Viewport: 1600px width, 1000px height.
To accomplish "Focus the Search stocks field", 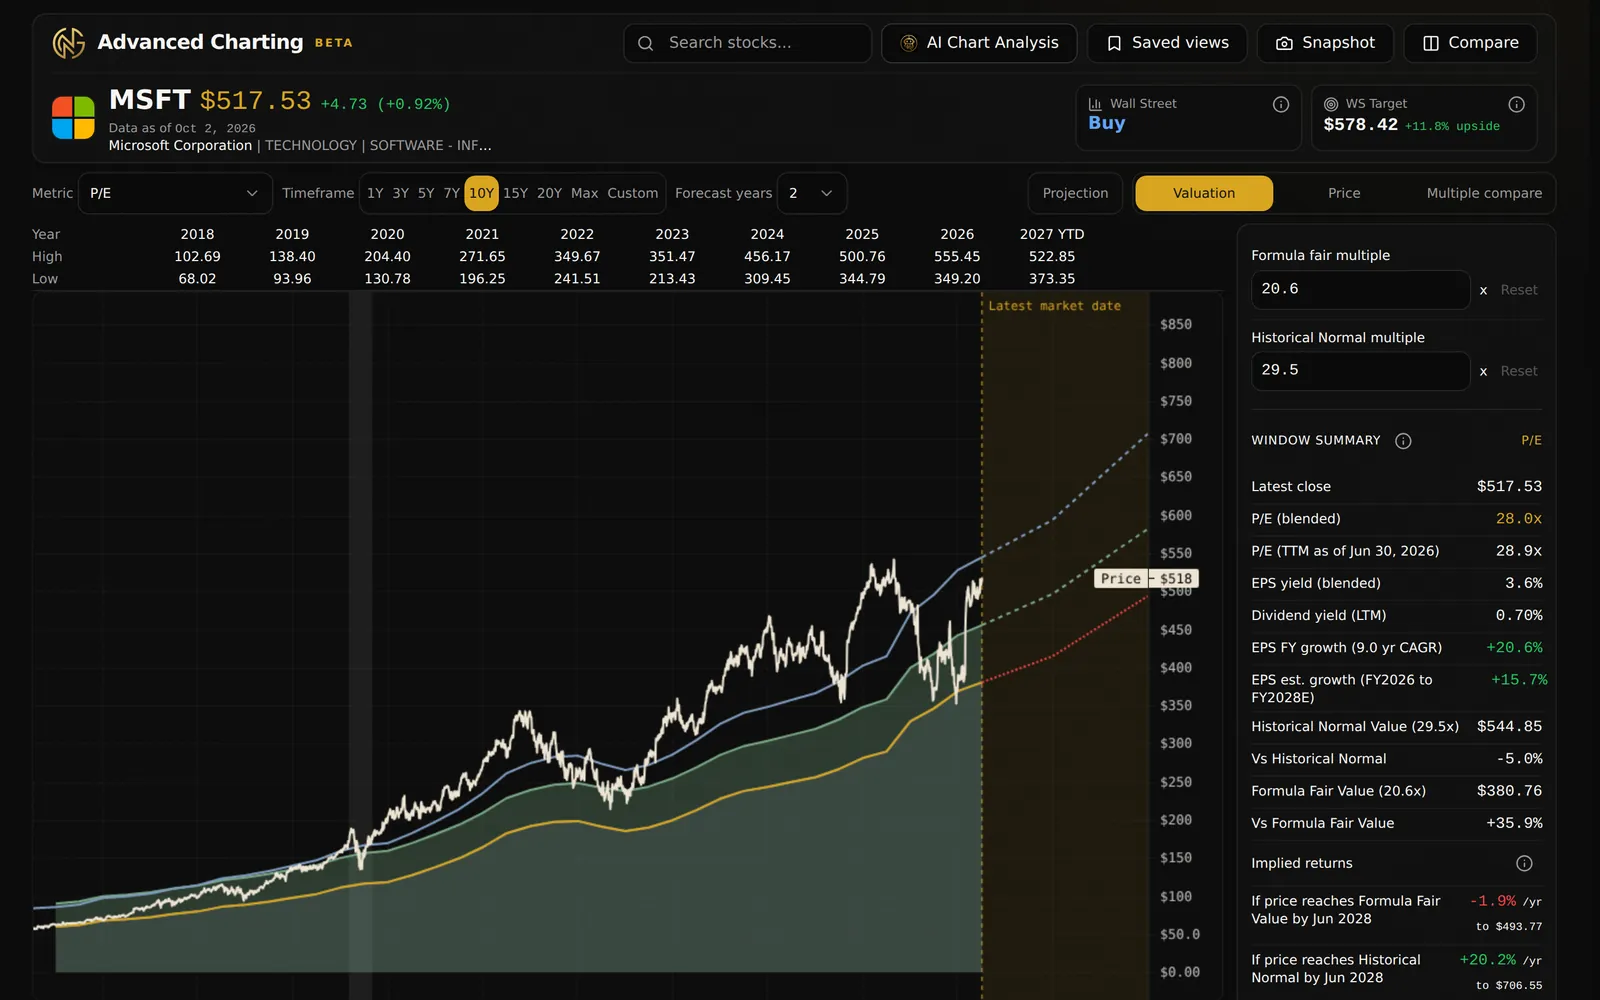I will pyautogui.click(x=747, y=43).
